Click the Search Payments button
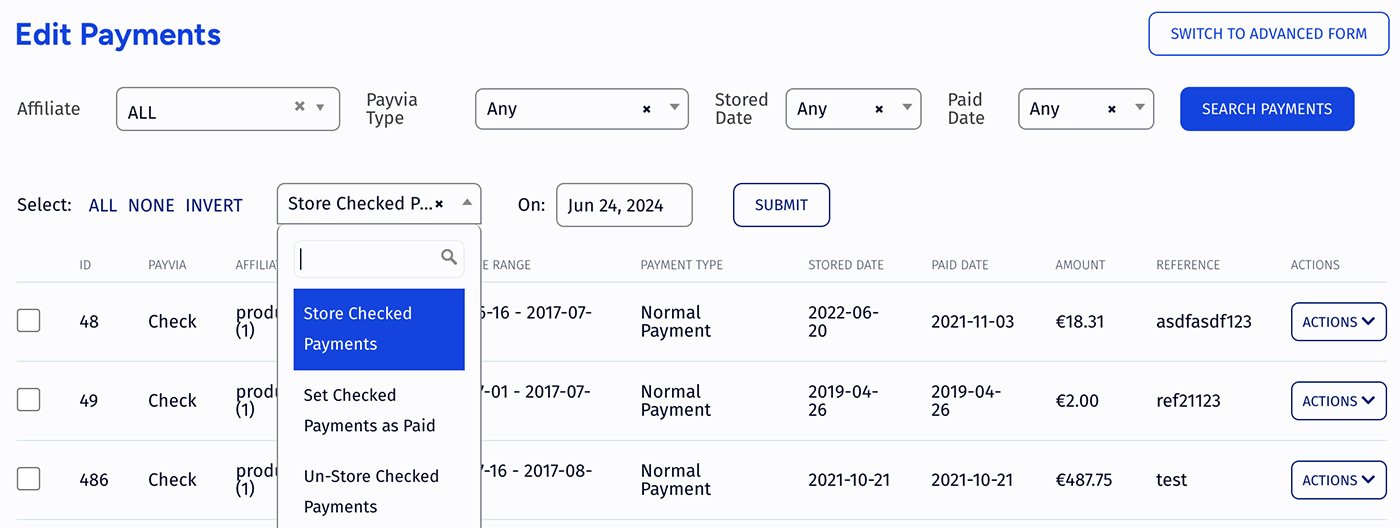Viewport: 1400px width, 528px height. [1267, 109]
